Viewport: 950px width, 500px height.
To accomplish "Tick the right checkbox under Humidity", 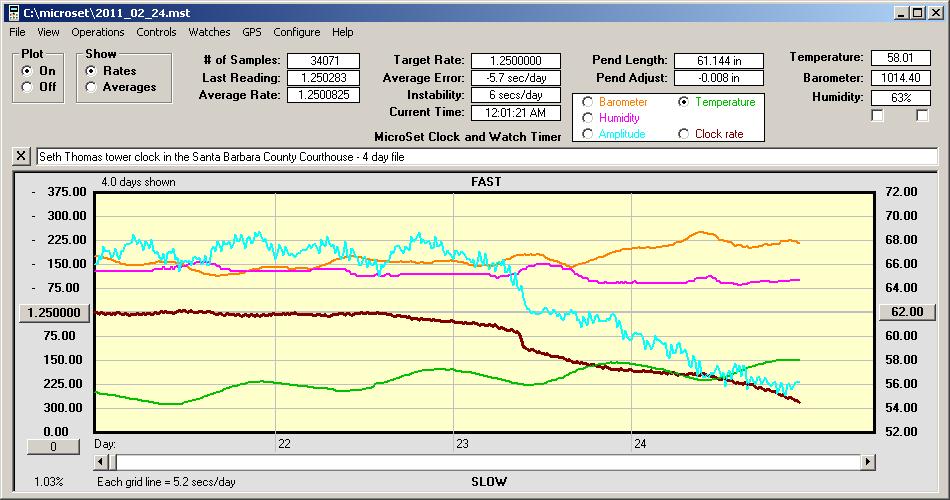I will click(x=922, y=115).
